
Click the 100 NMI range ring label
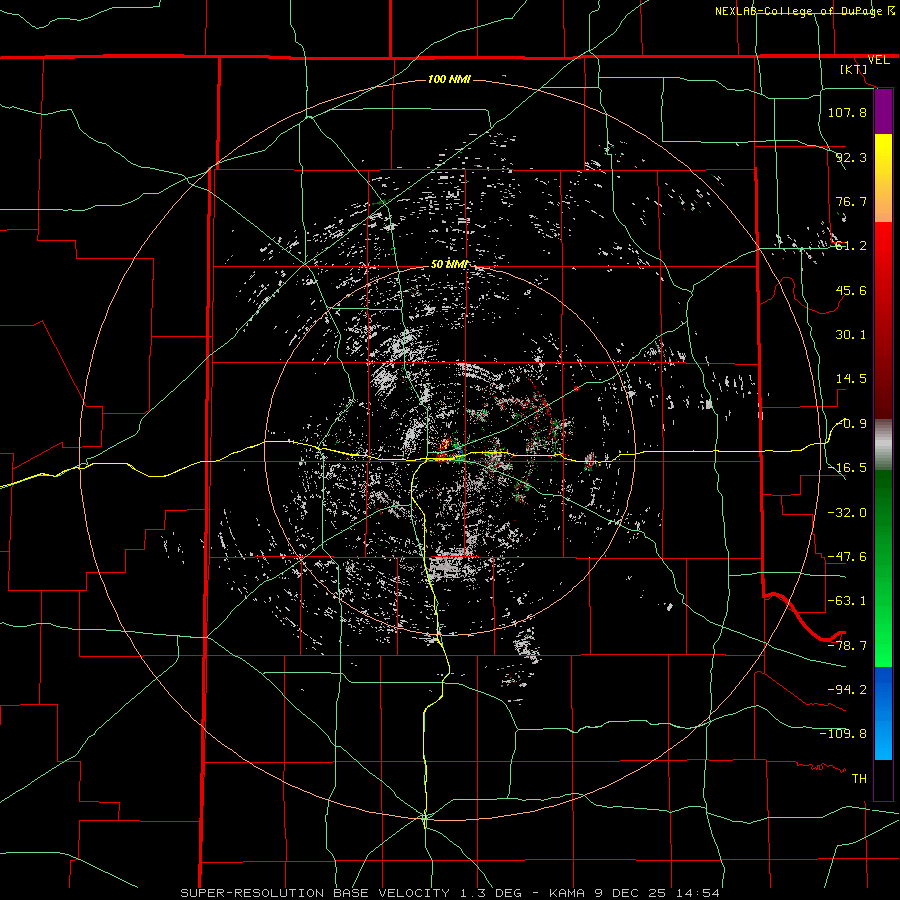pyautogui.click(x=449, y=79)
